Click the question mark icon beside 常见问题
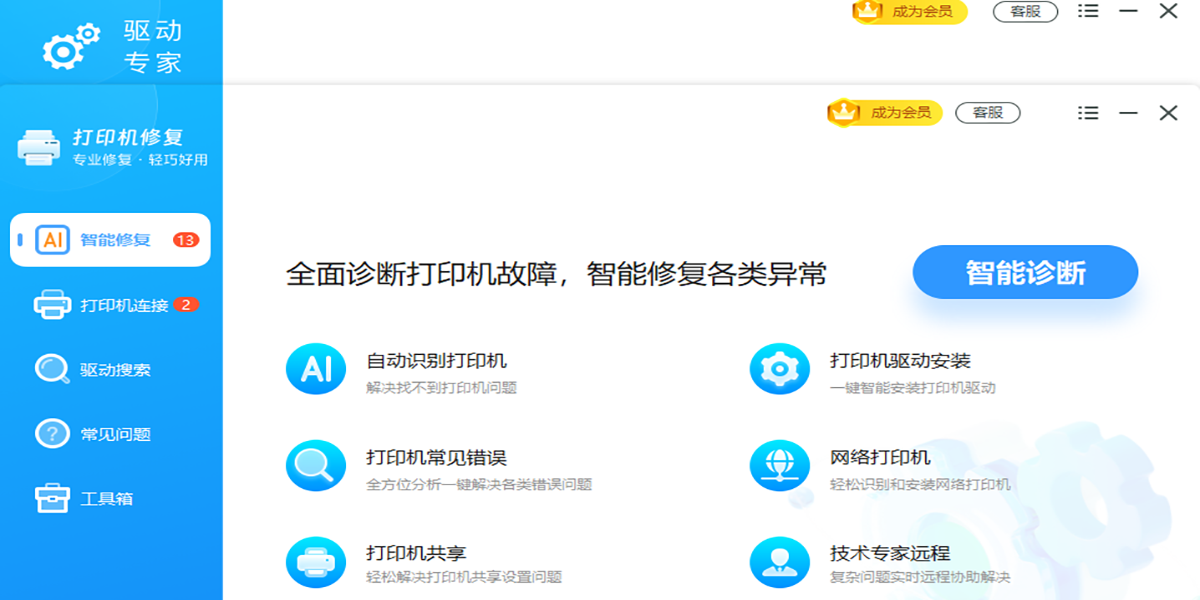1200x600 pixels. click(x=52, y=434)
